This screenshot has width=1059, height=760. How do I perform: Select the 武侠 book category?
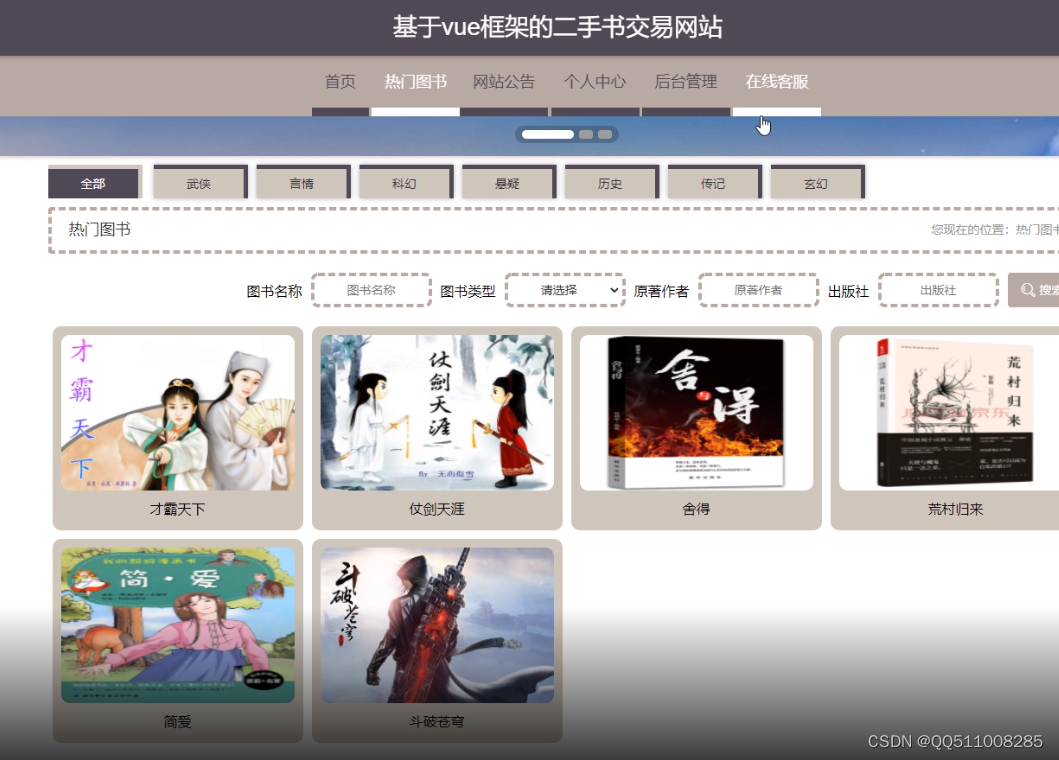(199, 183)
